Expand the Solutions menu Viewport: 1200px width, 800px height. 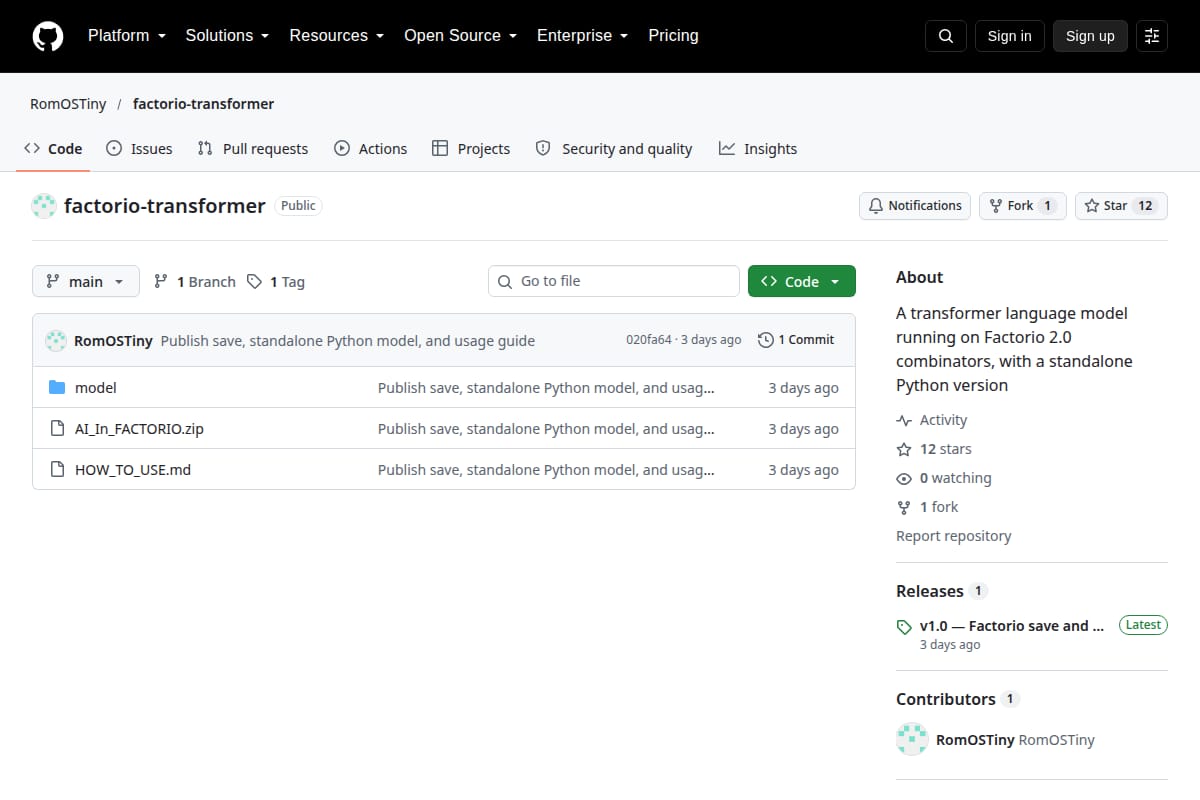[x=227, y=36]
